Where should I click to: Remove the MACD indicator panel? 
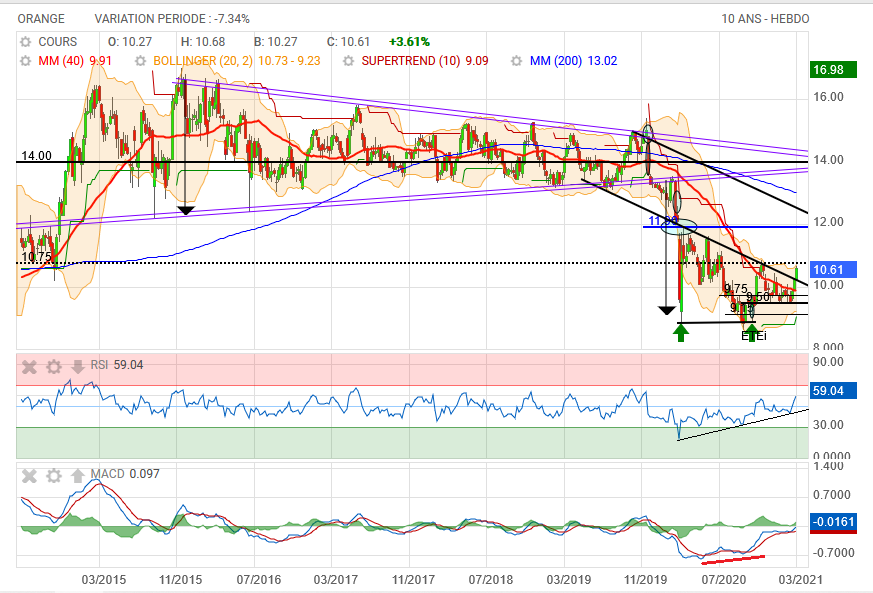point(29,476)
